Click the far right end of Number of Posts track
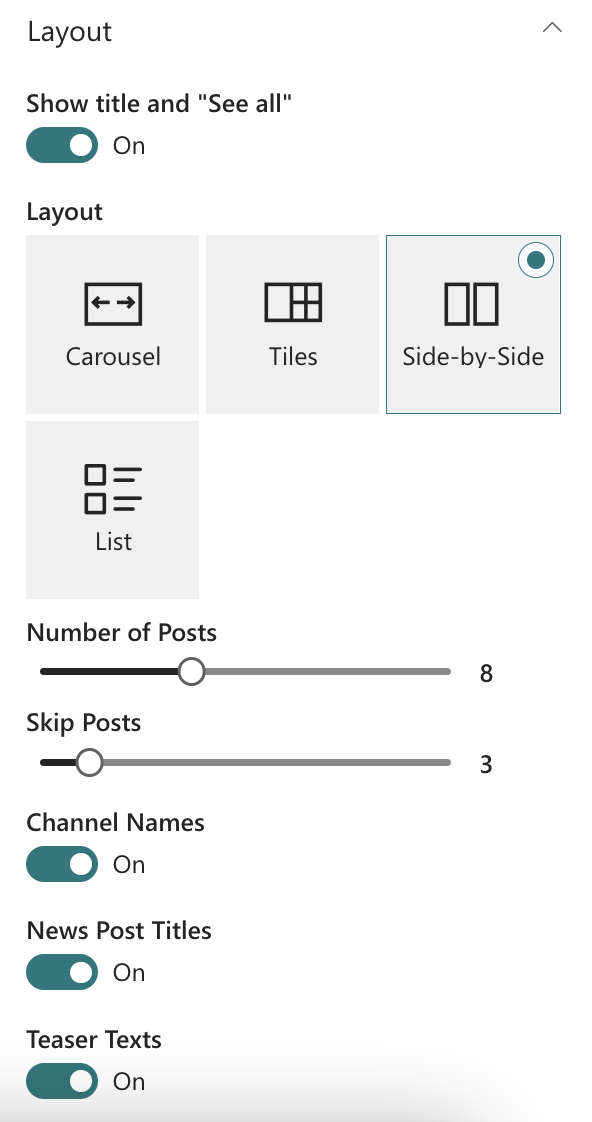592x1122 pixels. [x=447, y=672]
